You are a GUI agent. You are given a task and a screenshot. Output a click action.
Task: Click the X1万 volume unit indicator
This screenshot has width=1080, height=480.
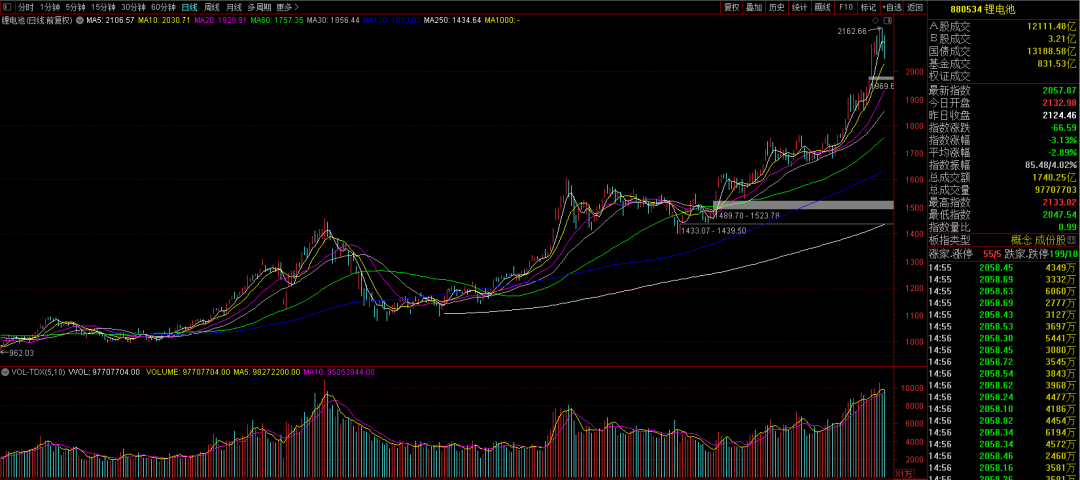(x=905, y=473)
